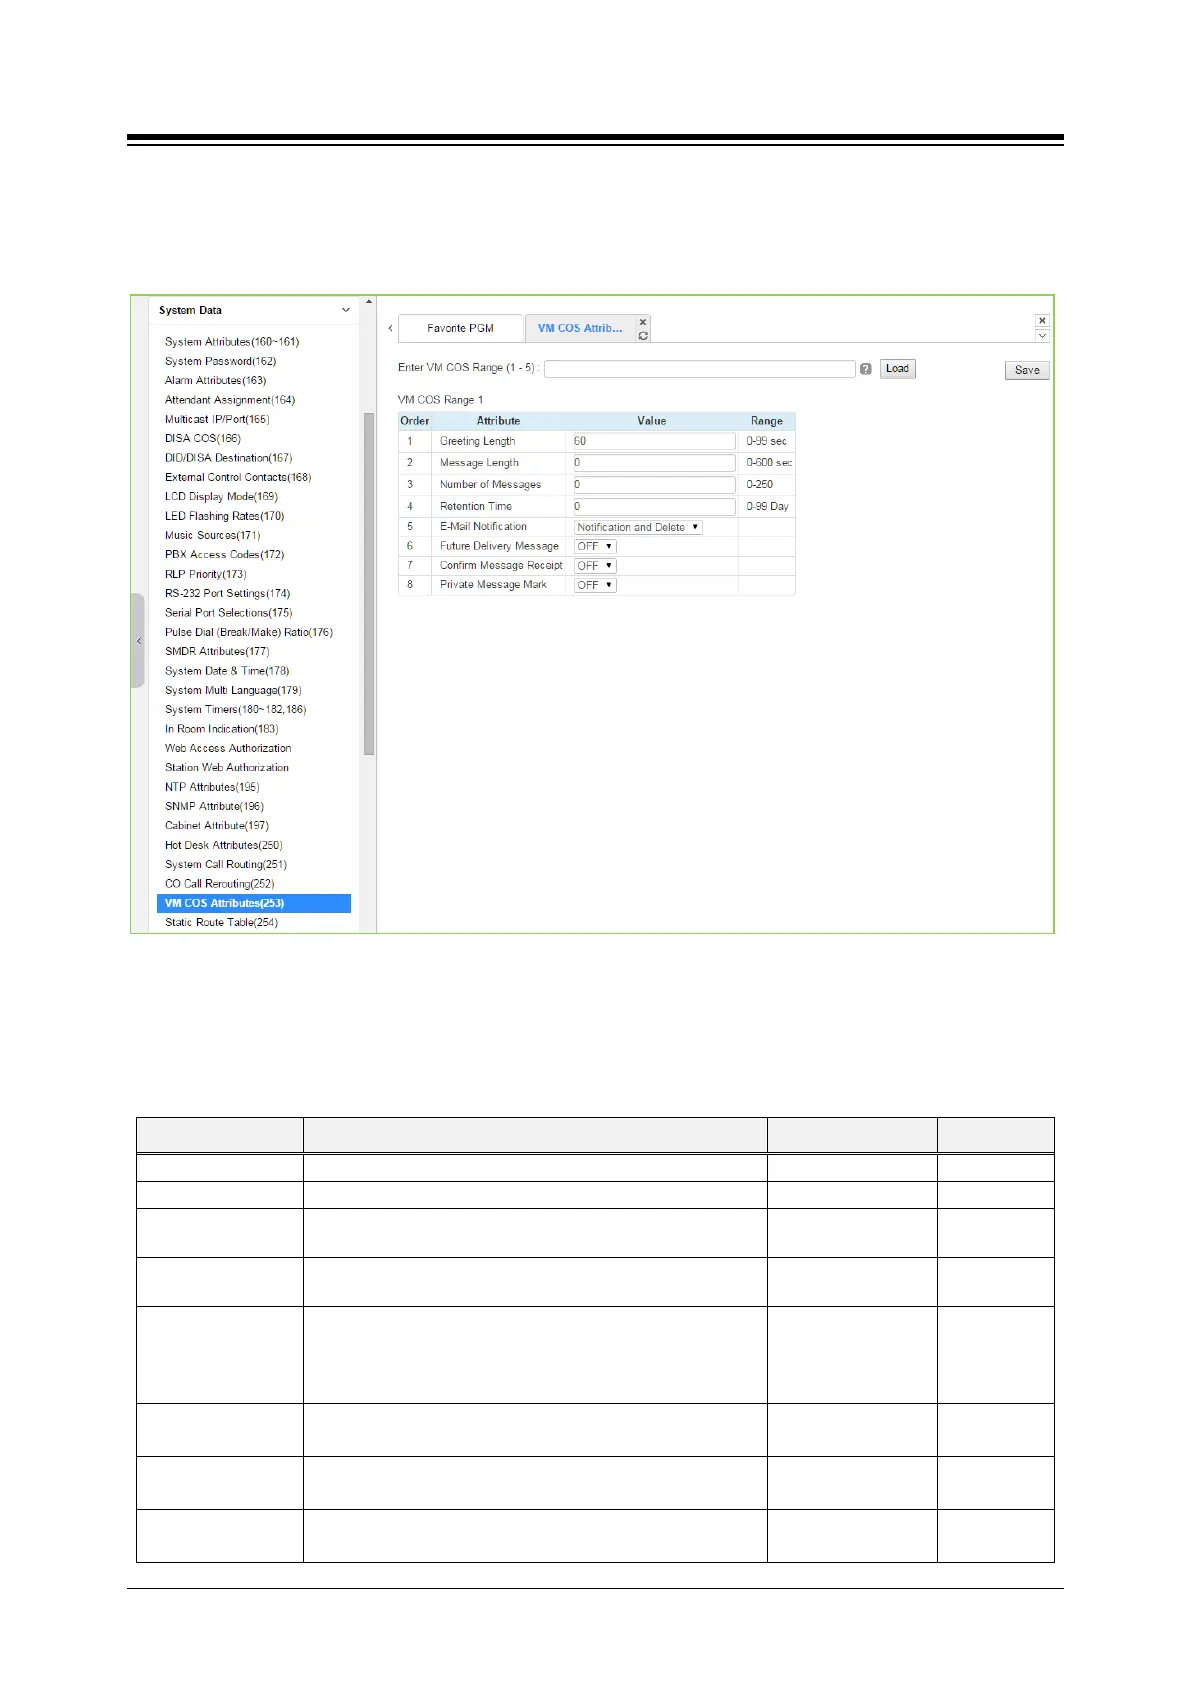This screenshot has width=1191, height=1684.
Task: Collapse the System Data section chevron
Action: (346, 310)
